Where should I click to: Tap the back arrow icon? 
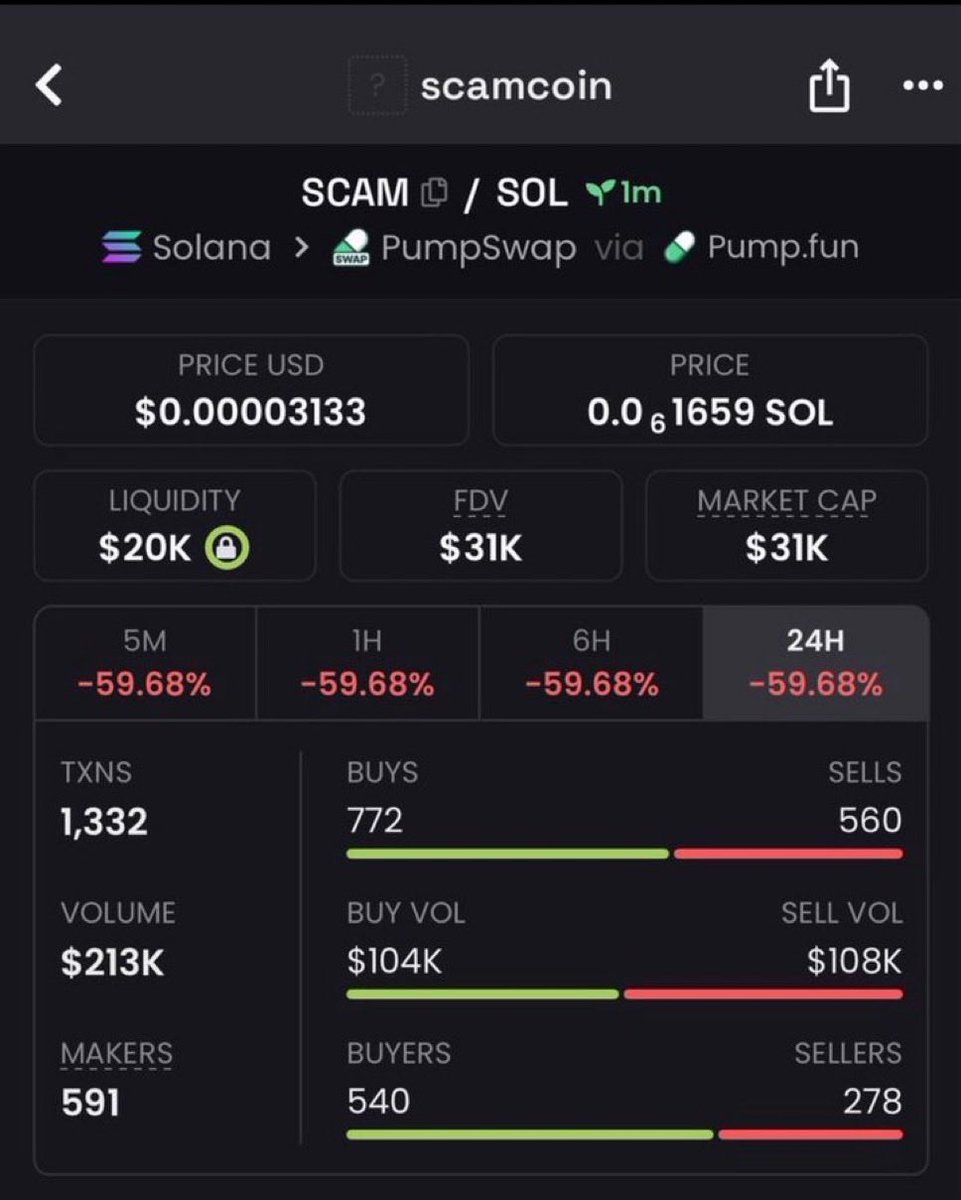[49, 86]
